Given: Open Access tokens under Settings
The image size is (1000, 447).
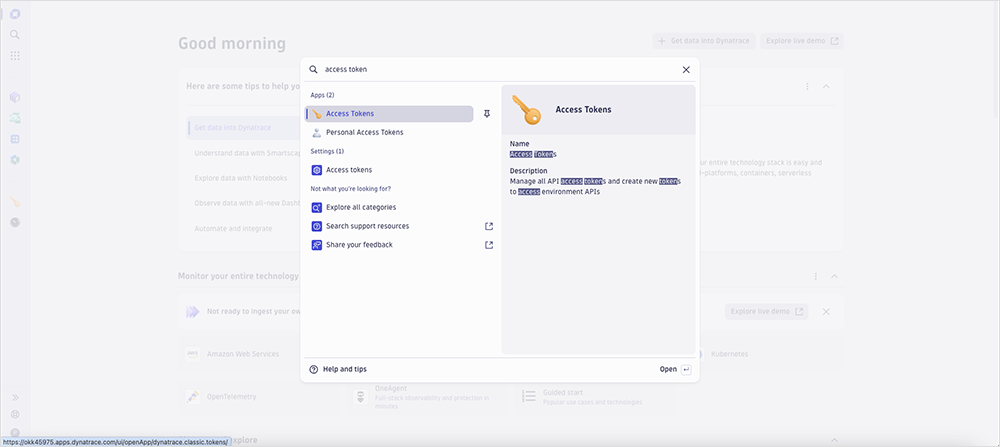Looking at the screenshot, I should [348, 170].
